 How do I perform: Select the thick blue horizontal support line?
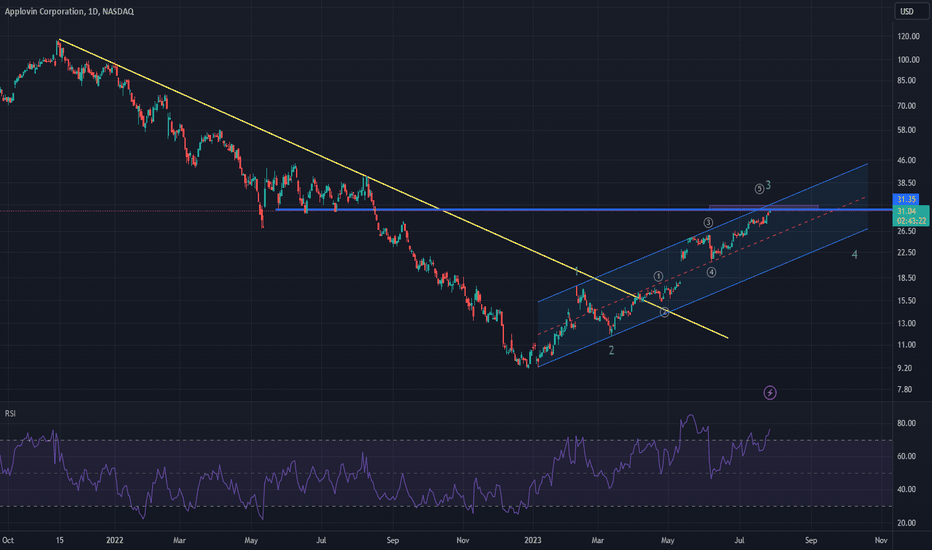[584, 209]
